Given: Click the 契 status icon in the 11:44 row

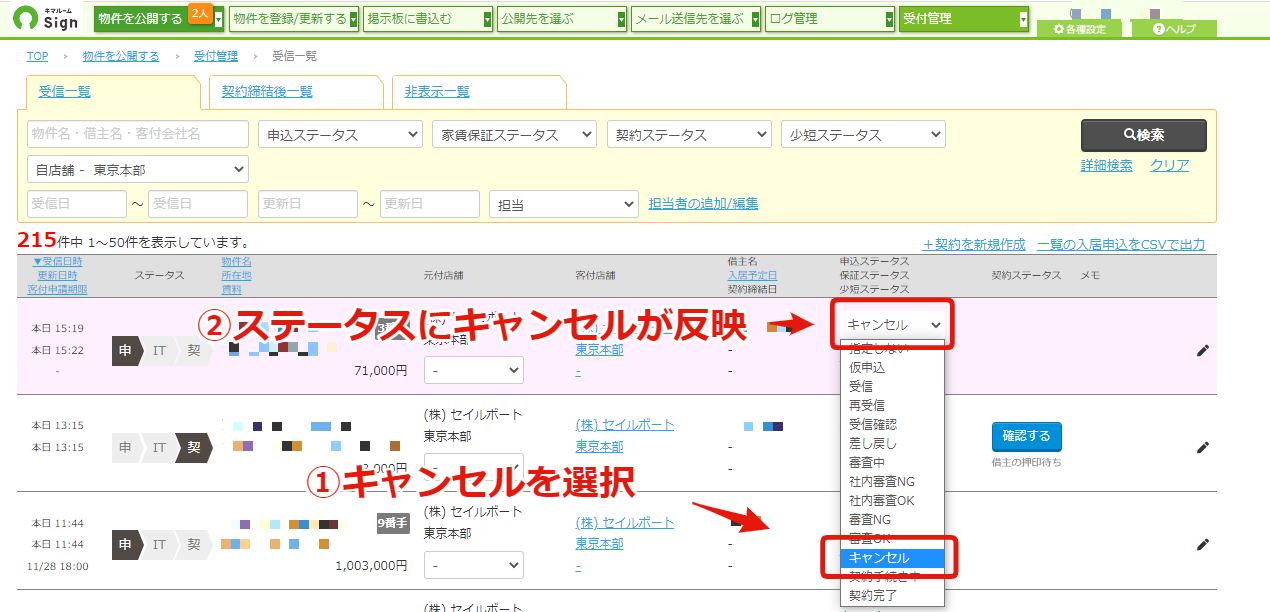Looking at the screenshot, I should (x=193, y=544).
